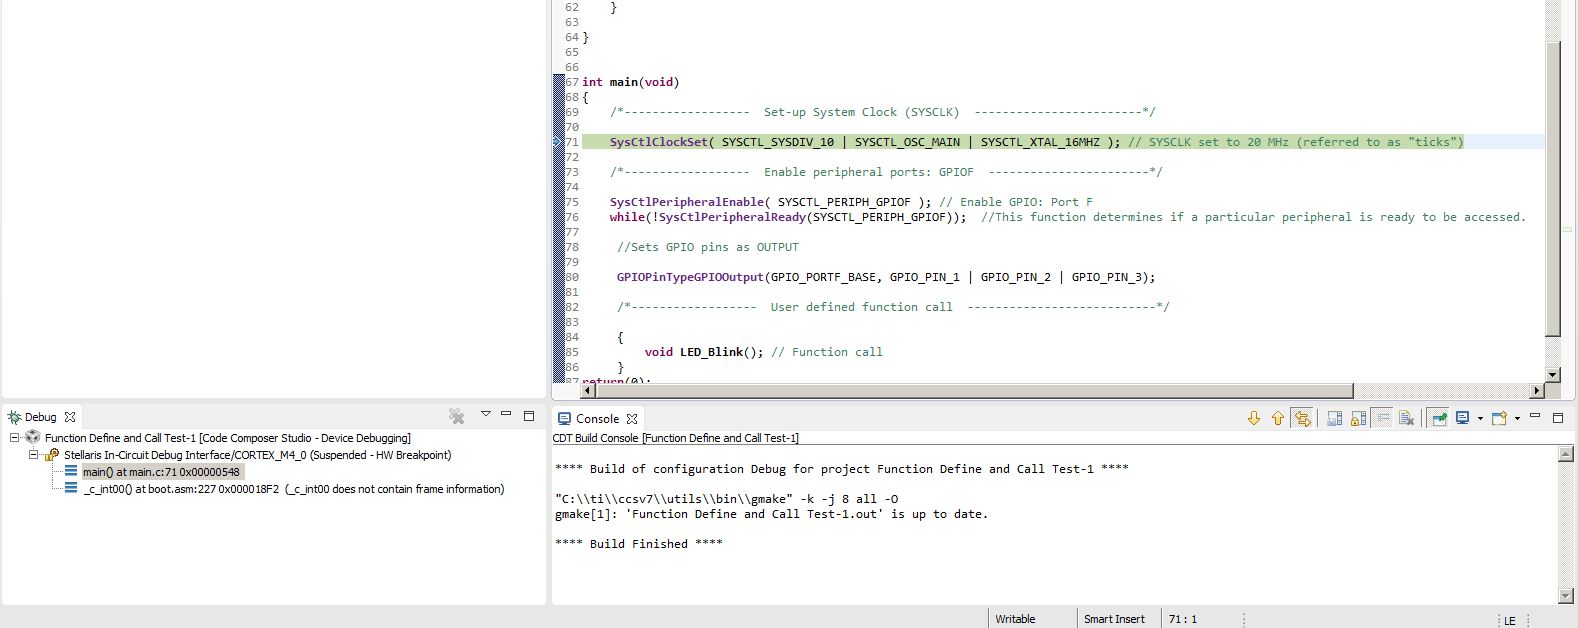Collapse Function Define and Call Test-1 node
The height and width of the screenshot is (628, 1579).
click(15, 438)
